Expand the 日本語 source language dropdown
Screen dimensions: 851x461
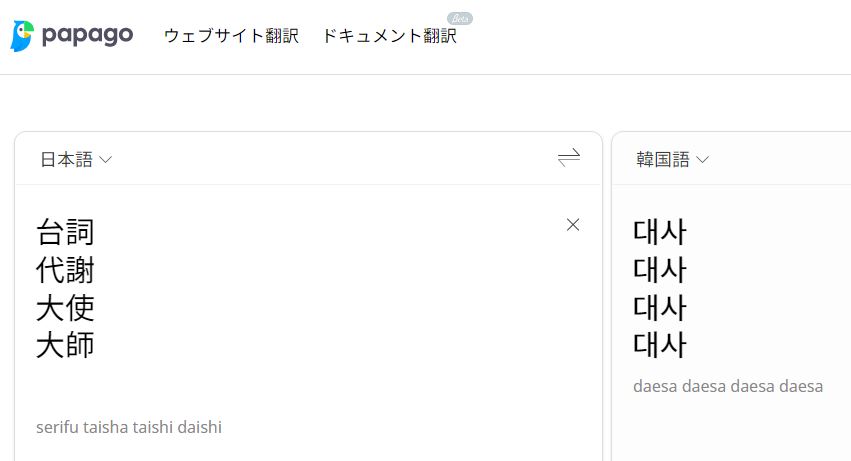(76, 159)
